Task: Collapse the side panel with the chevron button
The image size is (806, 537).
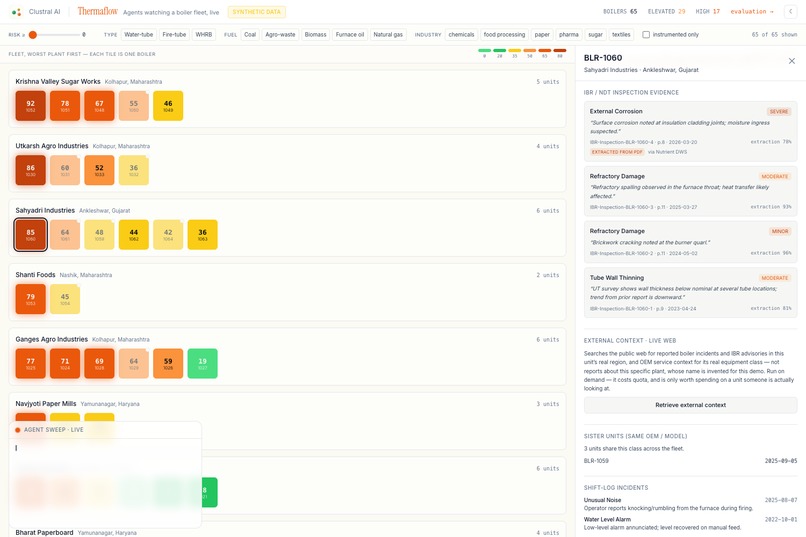Action: 791,11
